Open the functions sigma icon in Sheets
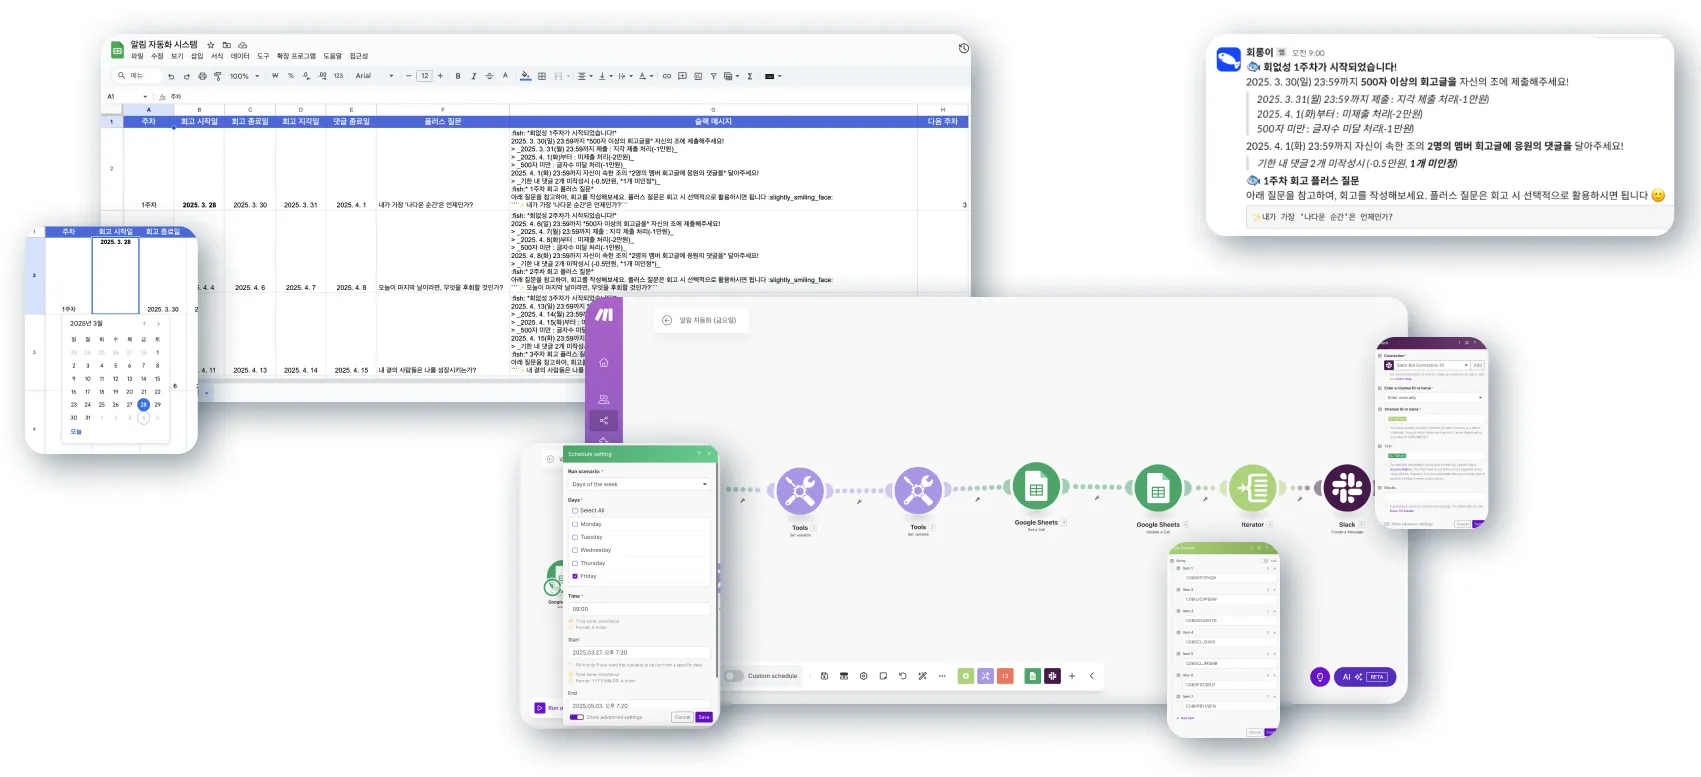The width and height of the screenshot is (1701, 777). click(x=750, y=76)
